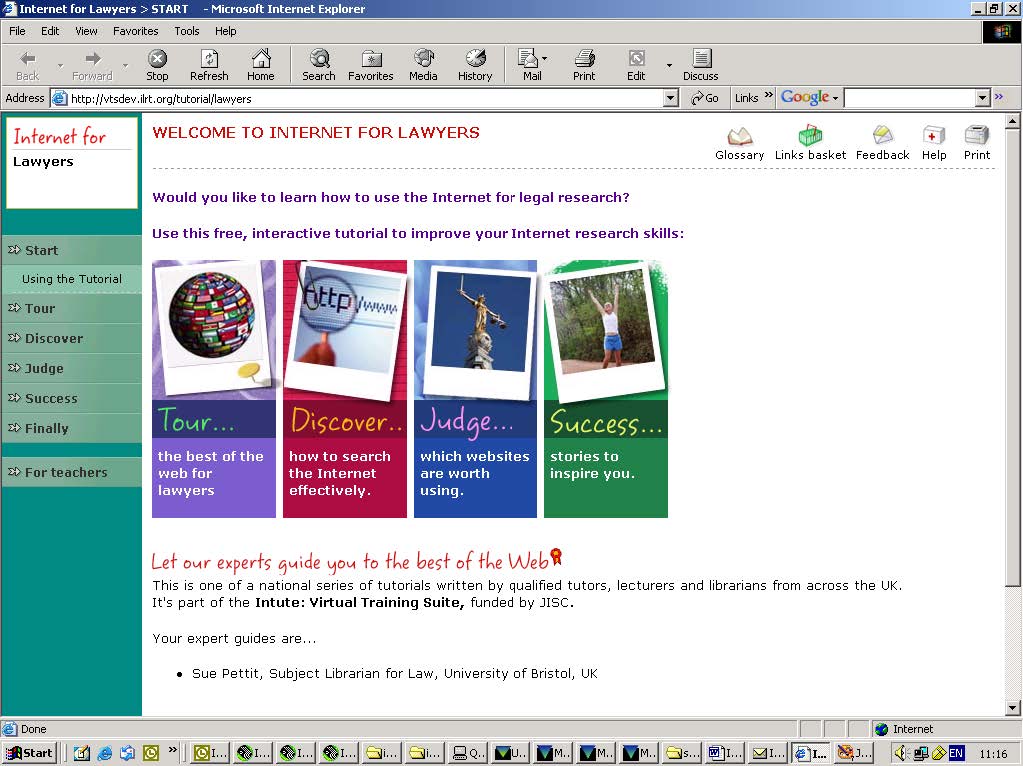Viewport: 1023px width, 766px height.
Task: Click the Edit toolbar button
Action: [x=636, y=65]
